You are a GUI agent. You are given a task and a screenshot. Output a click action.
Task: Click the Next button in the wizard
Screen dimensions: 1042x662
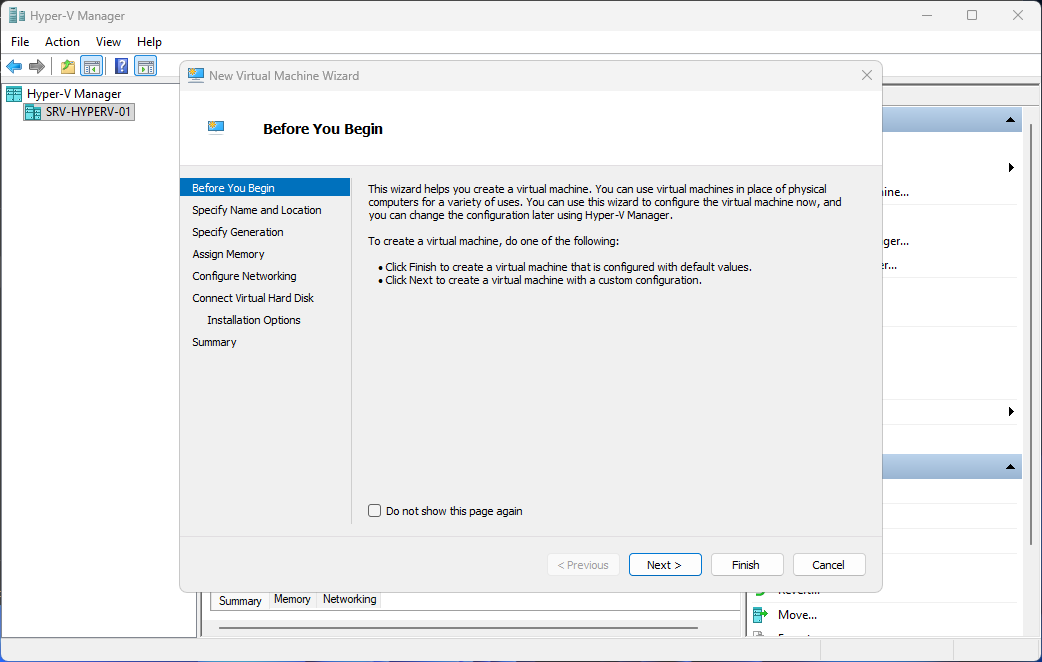point(665,564)
